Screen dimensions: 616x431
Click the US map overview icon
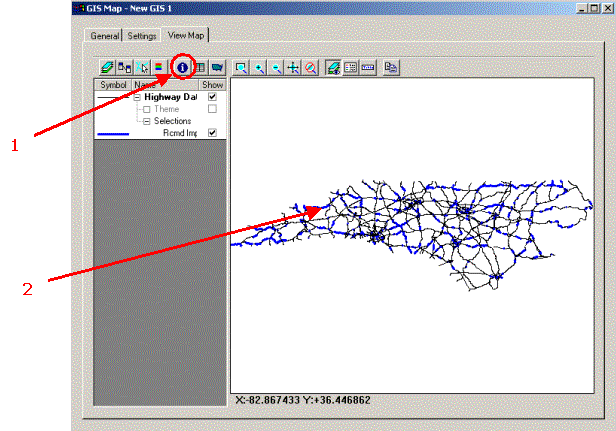[217, 68]
